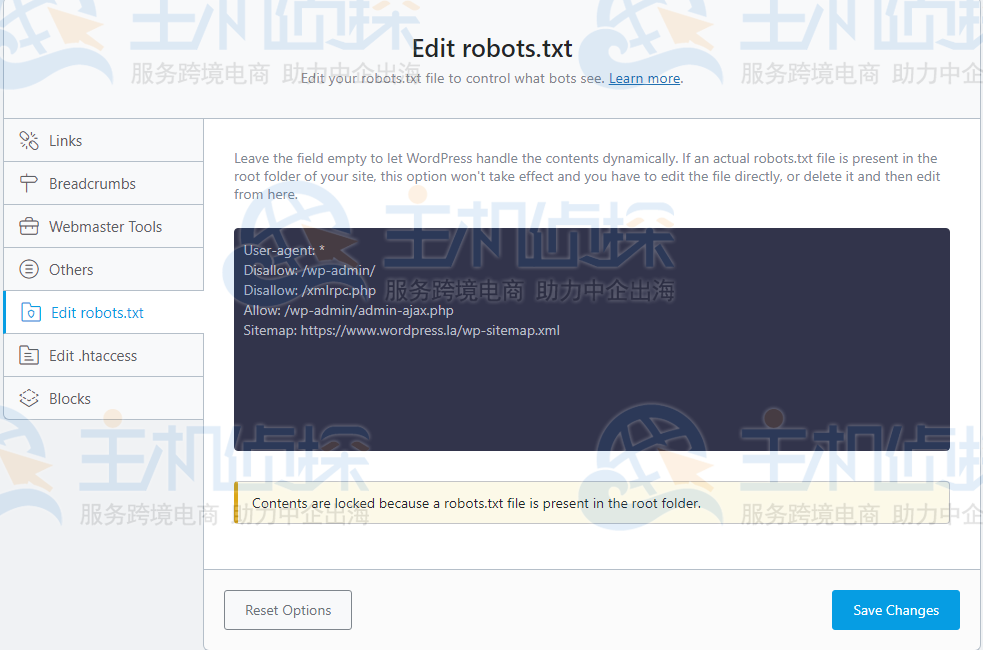Image resolution: width=983 pixels, height=650 pixels.
Task: Switch to the Edit .htaccess tab
Action: (x=94, y=355)
